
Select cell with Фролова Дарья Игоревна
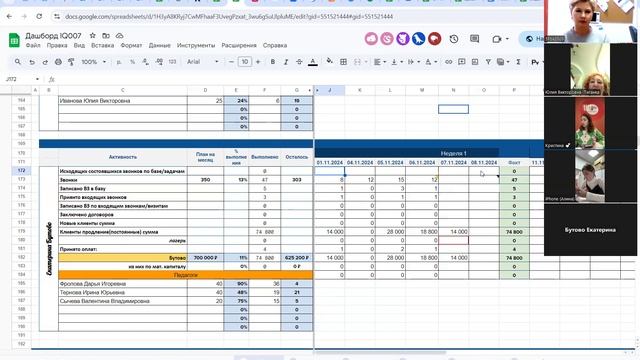(x=123, y=284)
